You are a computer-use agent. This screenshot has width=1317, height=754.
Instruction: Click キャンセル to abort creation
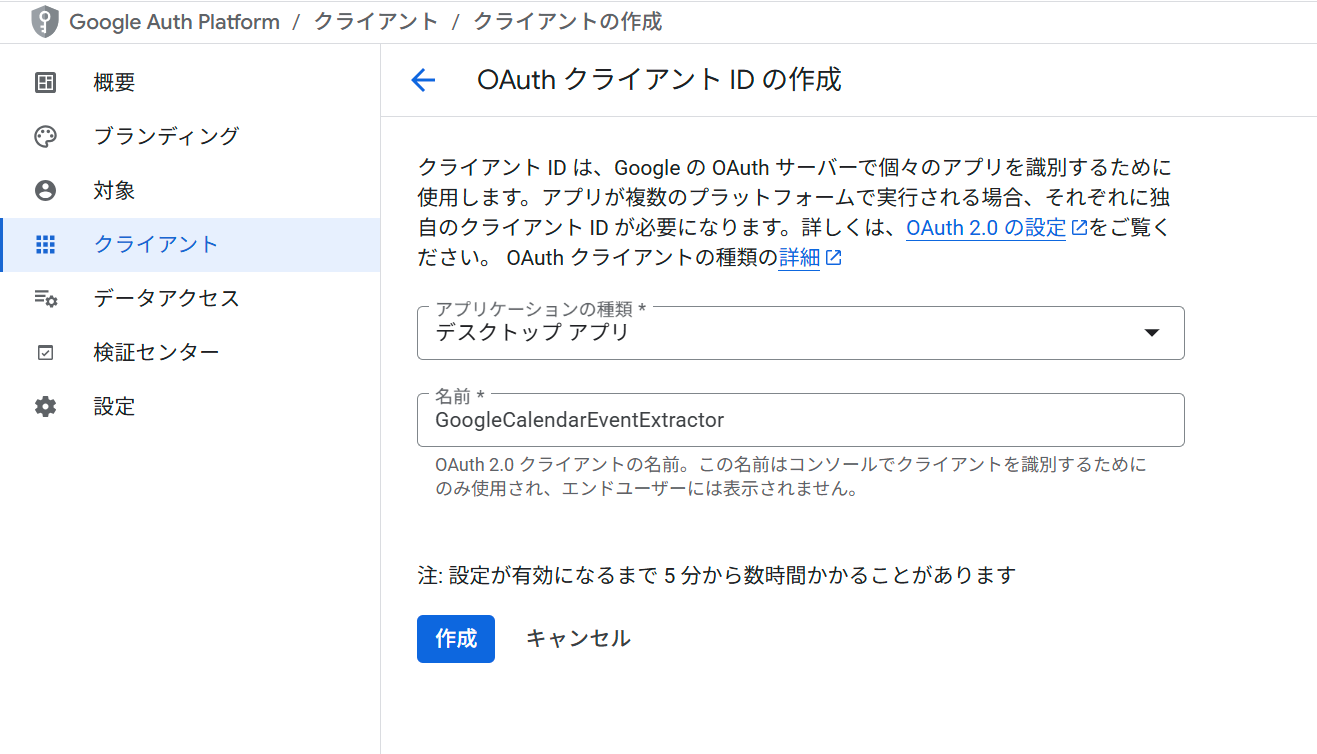click(577, 638)
